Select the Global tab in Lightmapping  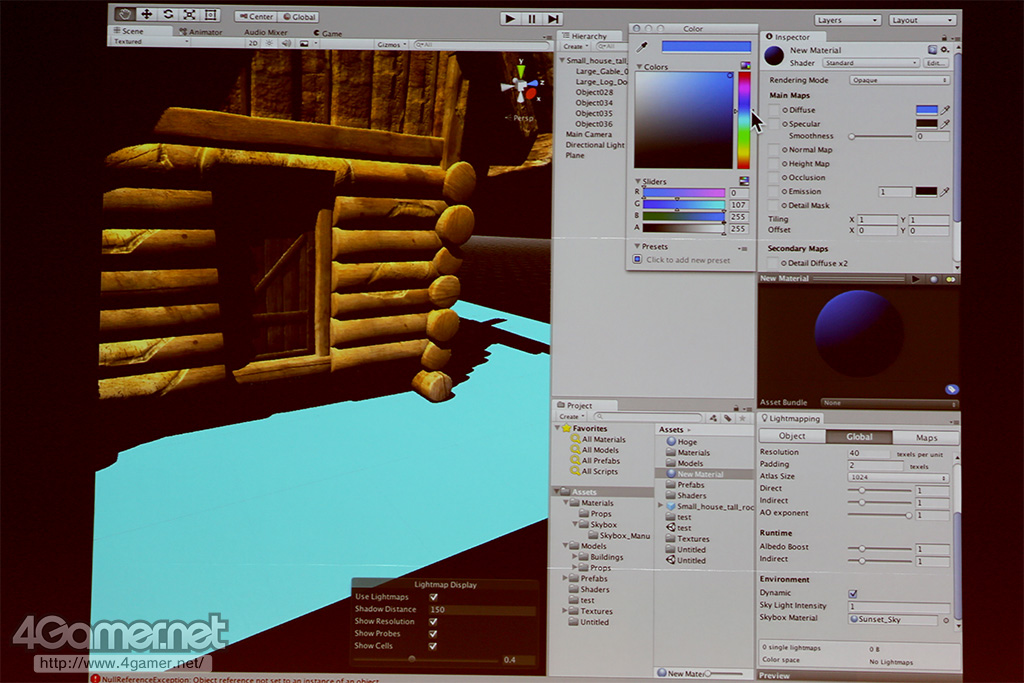pyautogui.click(x=859, y=437)
